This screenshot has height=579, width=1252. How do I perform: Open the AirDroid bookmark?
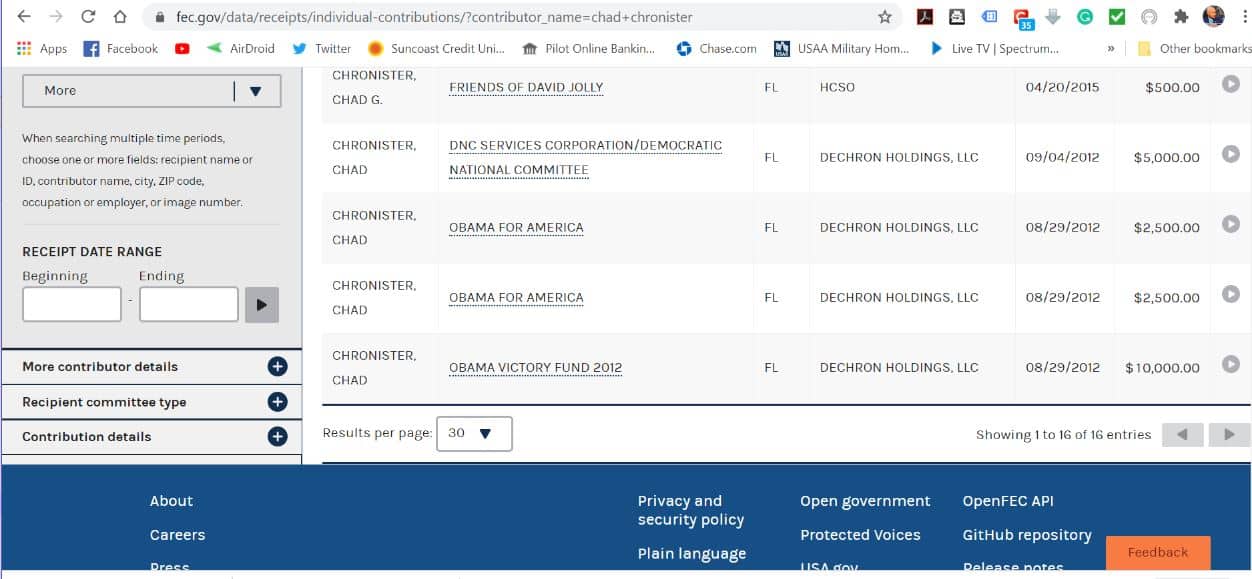point(240,48)
